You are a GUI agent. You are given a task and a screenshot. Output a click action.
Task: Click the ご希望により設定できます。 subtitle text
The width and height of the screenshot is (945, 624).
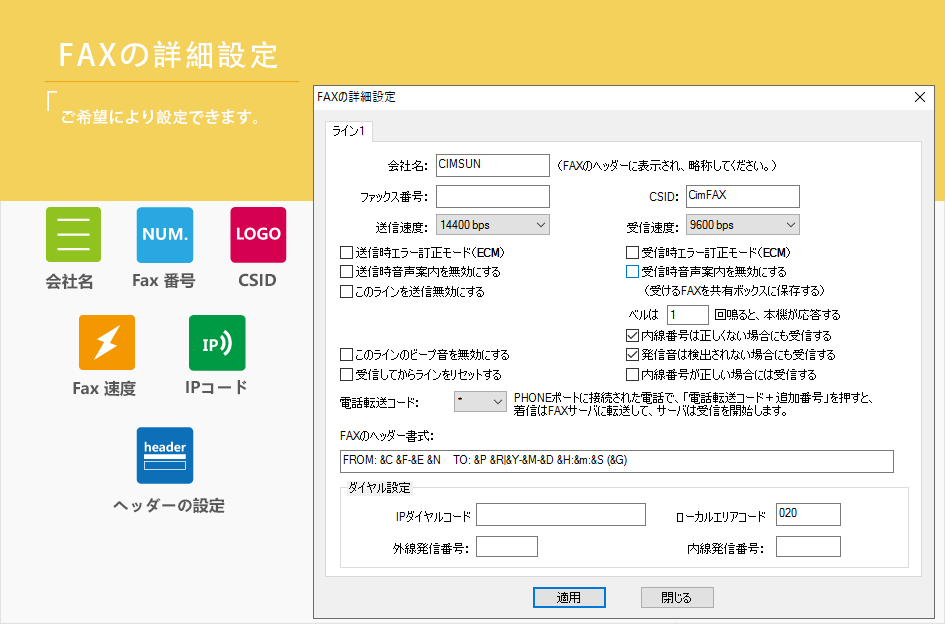161,116
